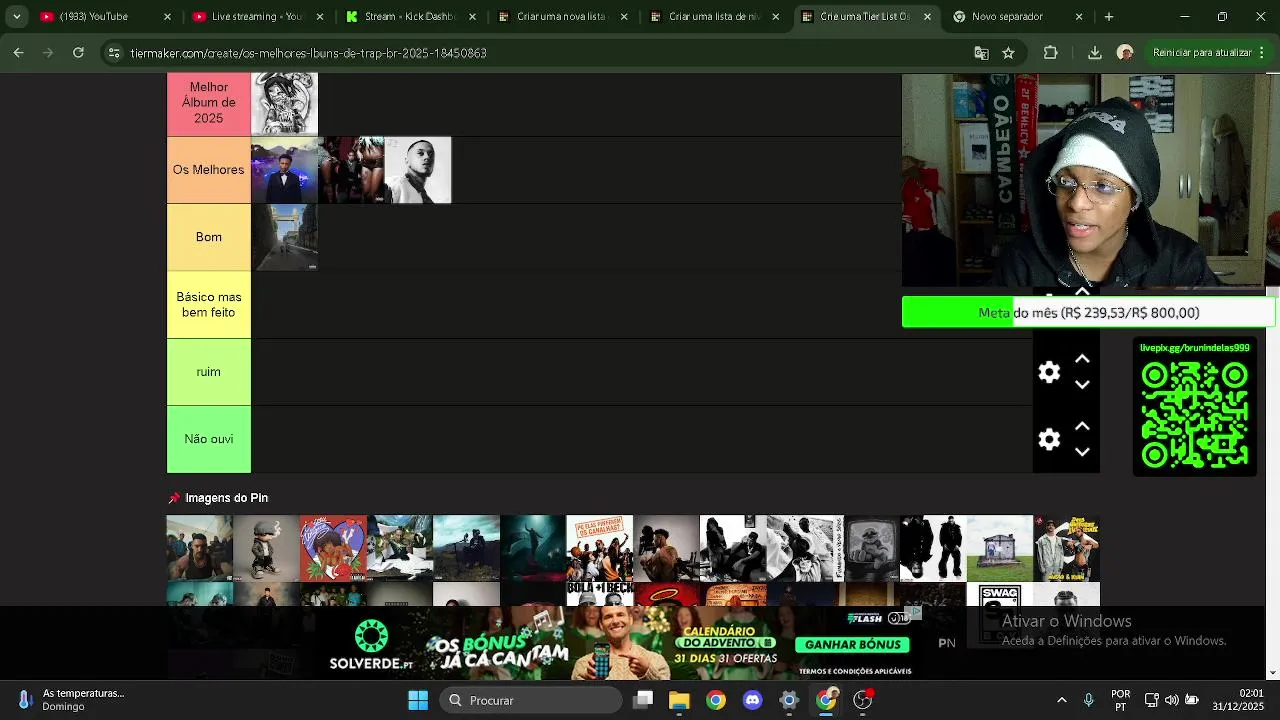Screen dimensions: 1280x720
Task: Open Task View from the taskbar
Action: click(643, 700)
